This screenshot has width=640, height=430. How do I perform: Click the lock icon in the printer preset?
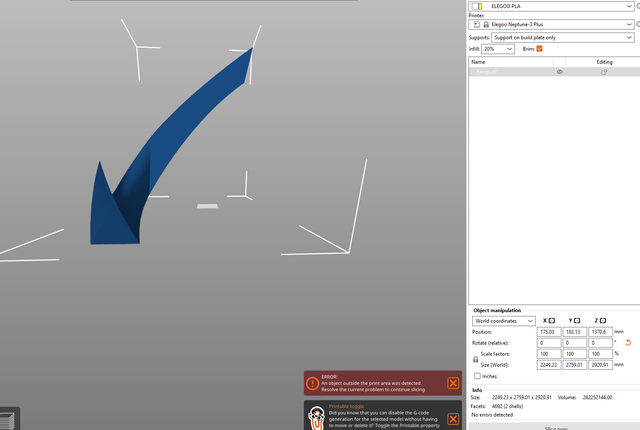(486, 24)
